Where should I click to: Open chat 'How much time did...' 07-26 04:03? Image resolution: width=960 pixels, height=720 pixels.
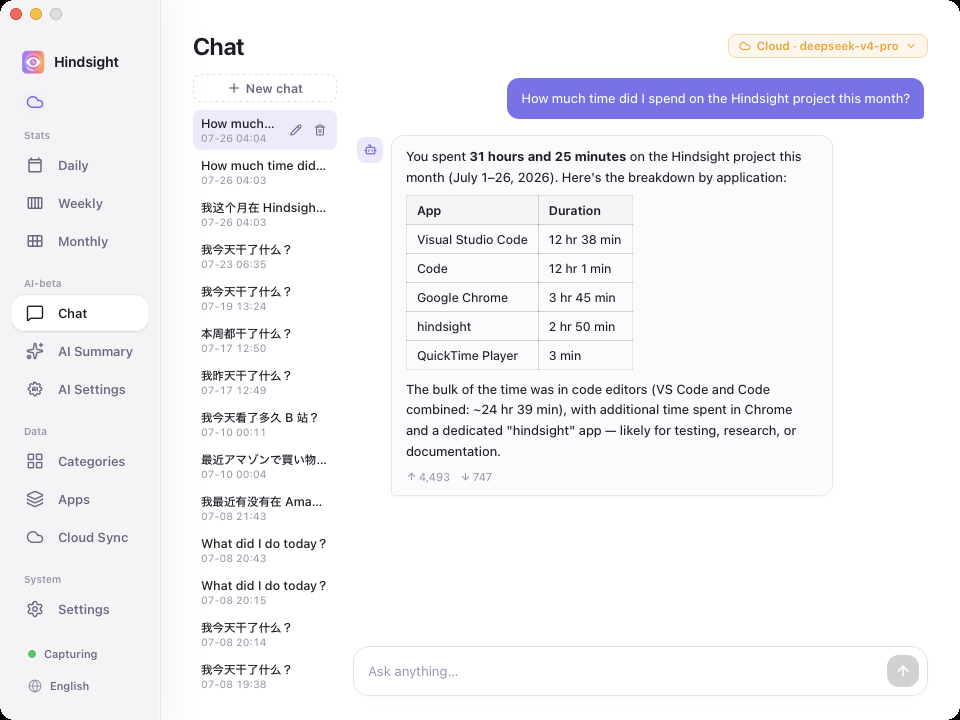264,172
